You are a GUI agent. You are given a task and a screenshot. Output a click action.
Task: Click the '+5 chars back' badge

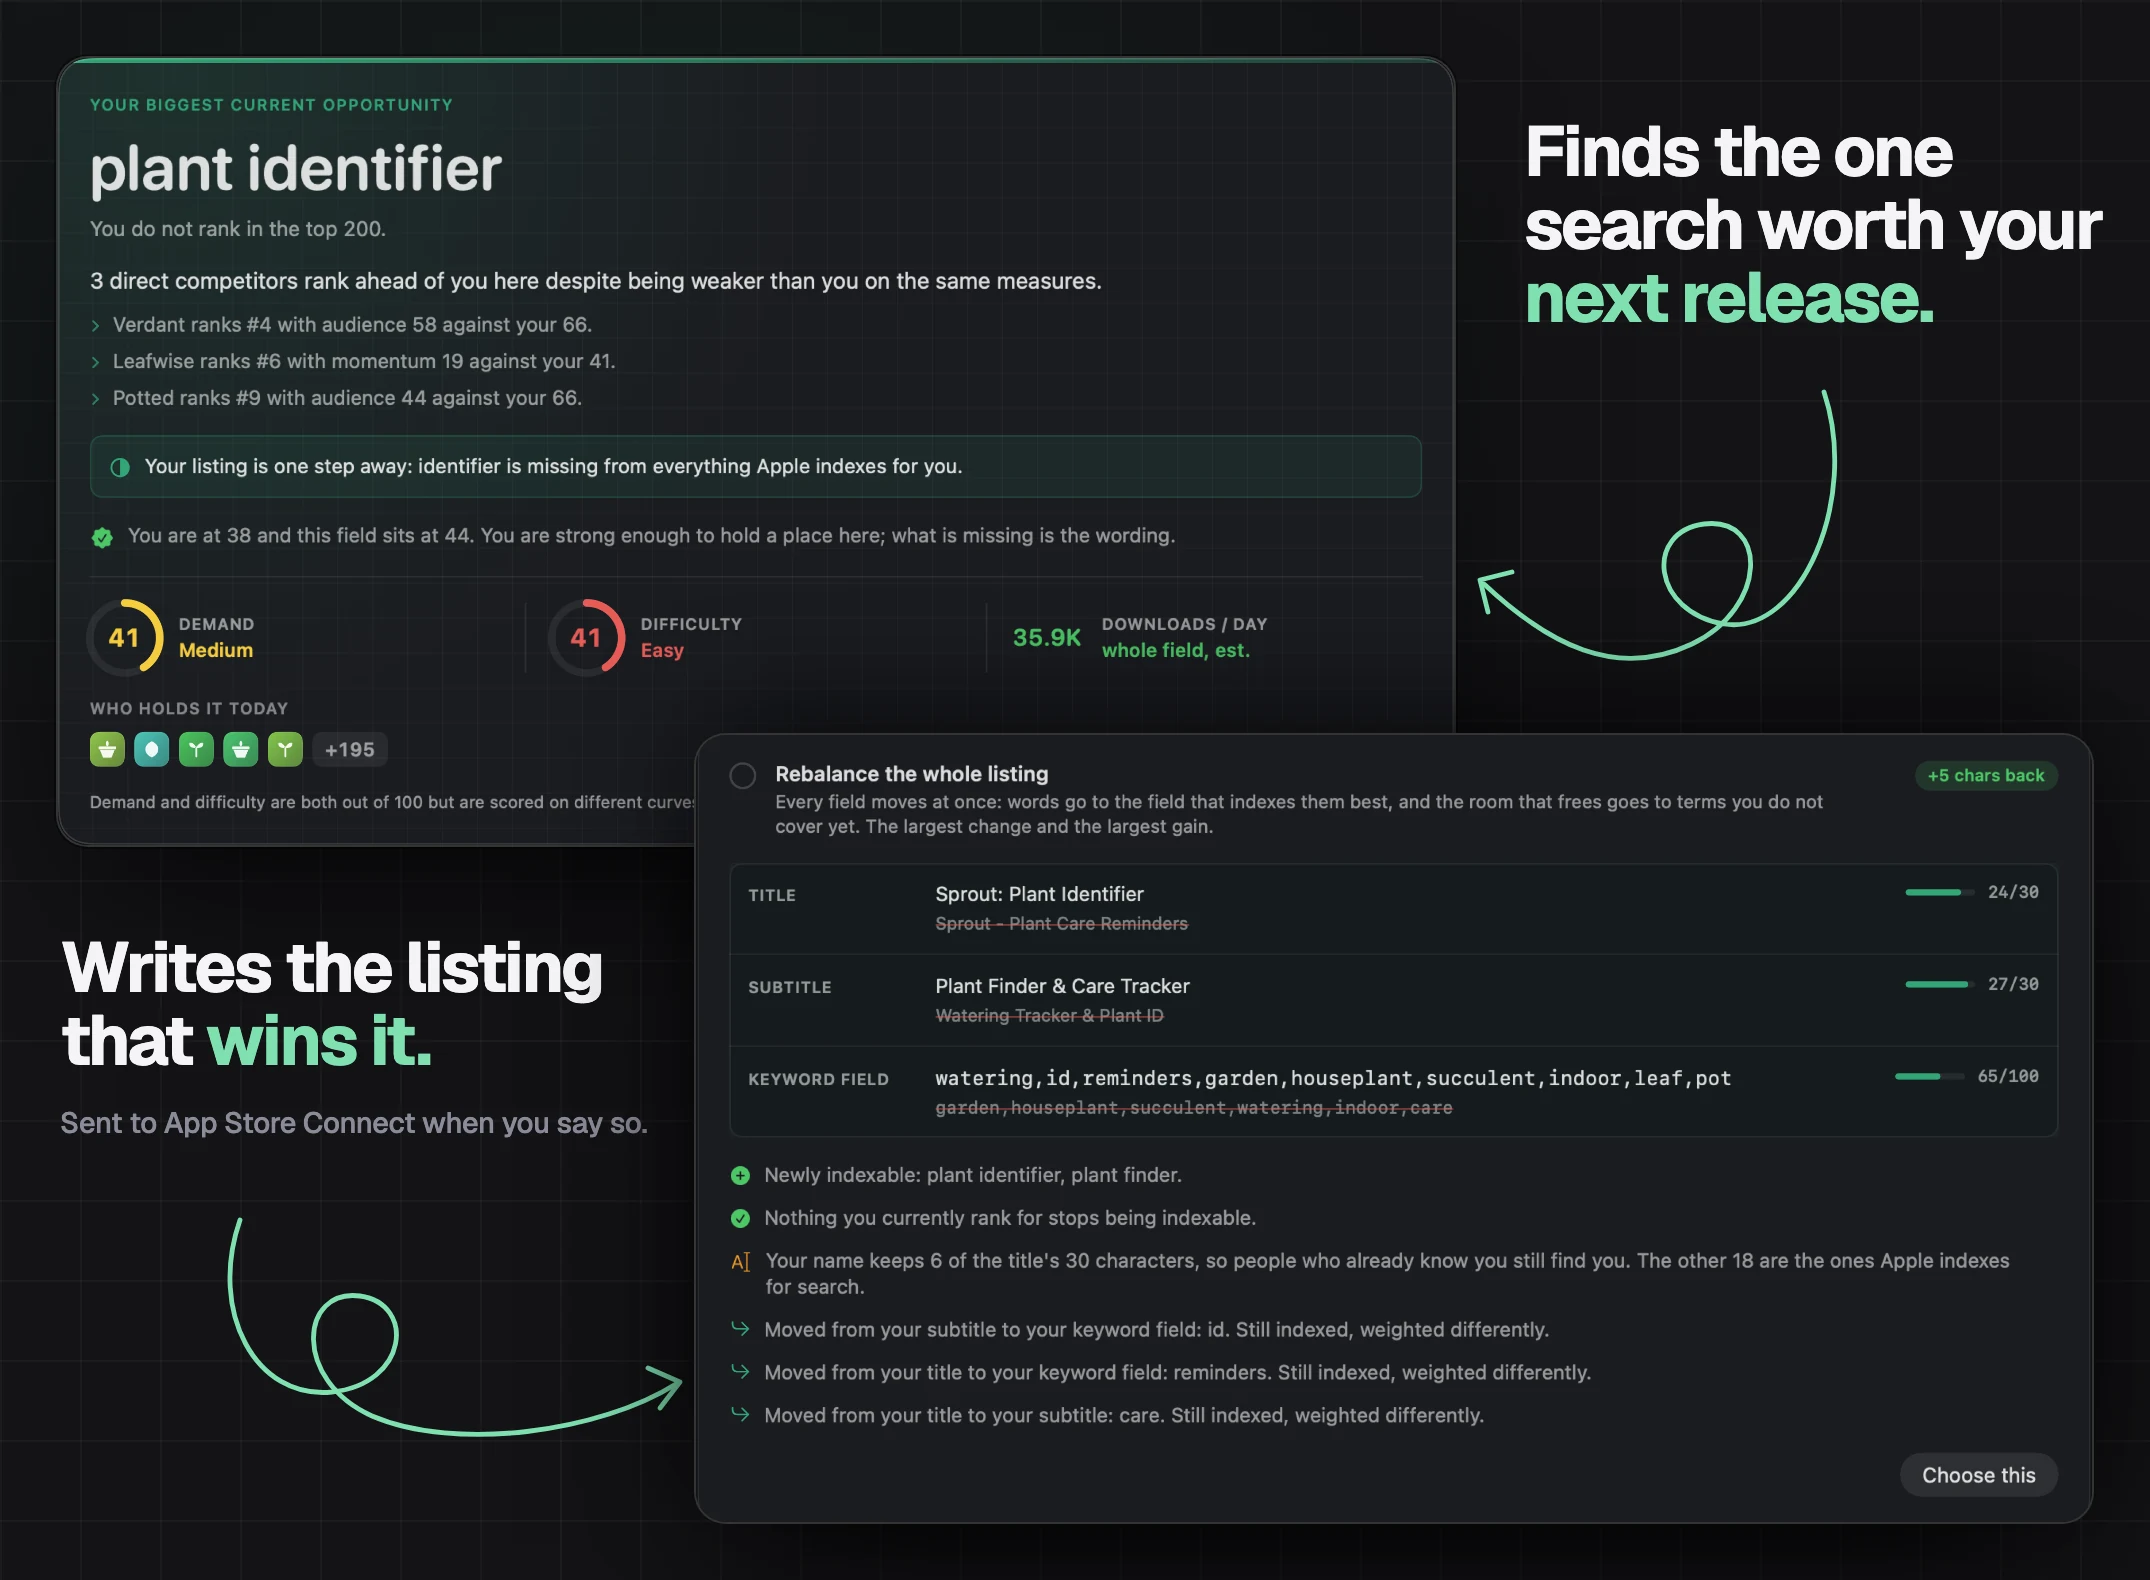coord(1986,775)
